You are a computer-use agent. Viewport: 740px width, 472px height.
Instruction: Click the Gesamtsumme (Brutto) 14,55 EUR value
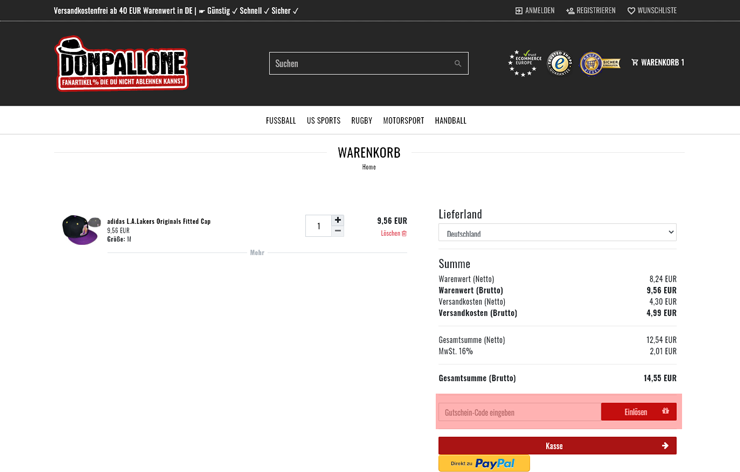660,378
